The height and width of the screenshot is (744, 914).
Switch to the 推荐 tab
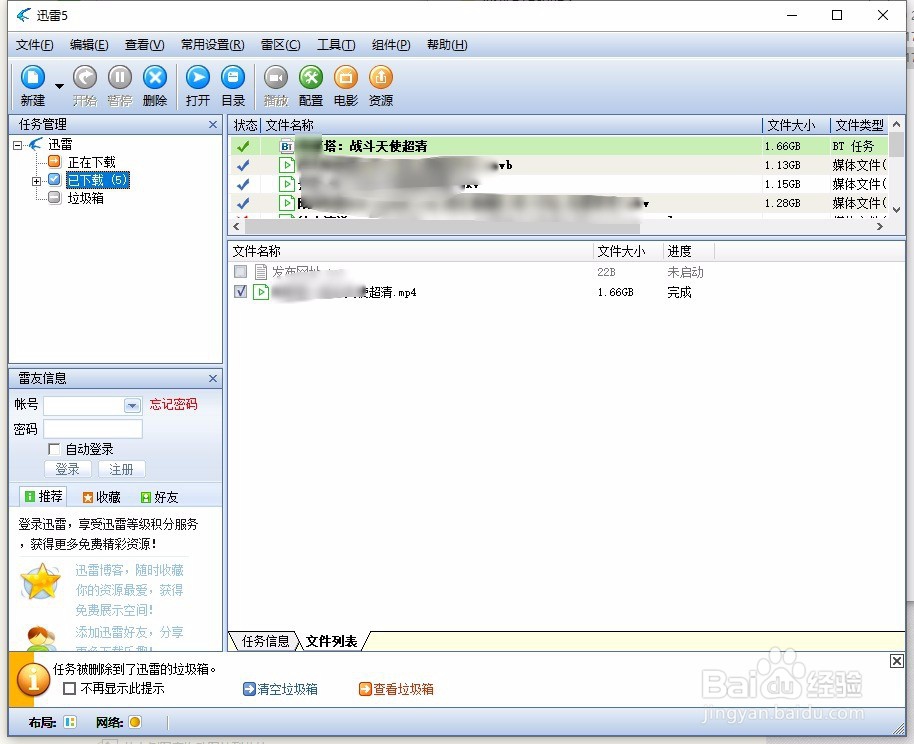point(43,496)
